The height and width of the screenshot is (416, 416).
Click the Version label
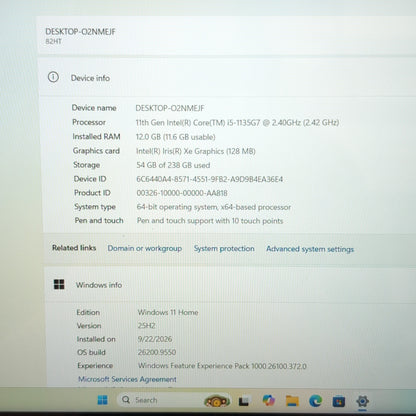pyautogui.click(x=89, y=326)
